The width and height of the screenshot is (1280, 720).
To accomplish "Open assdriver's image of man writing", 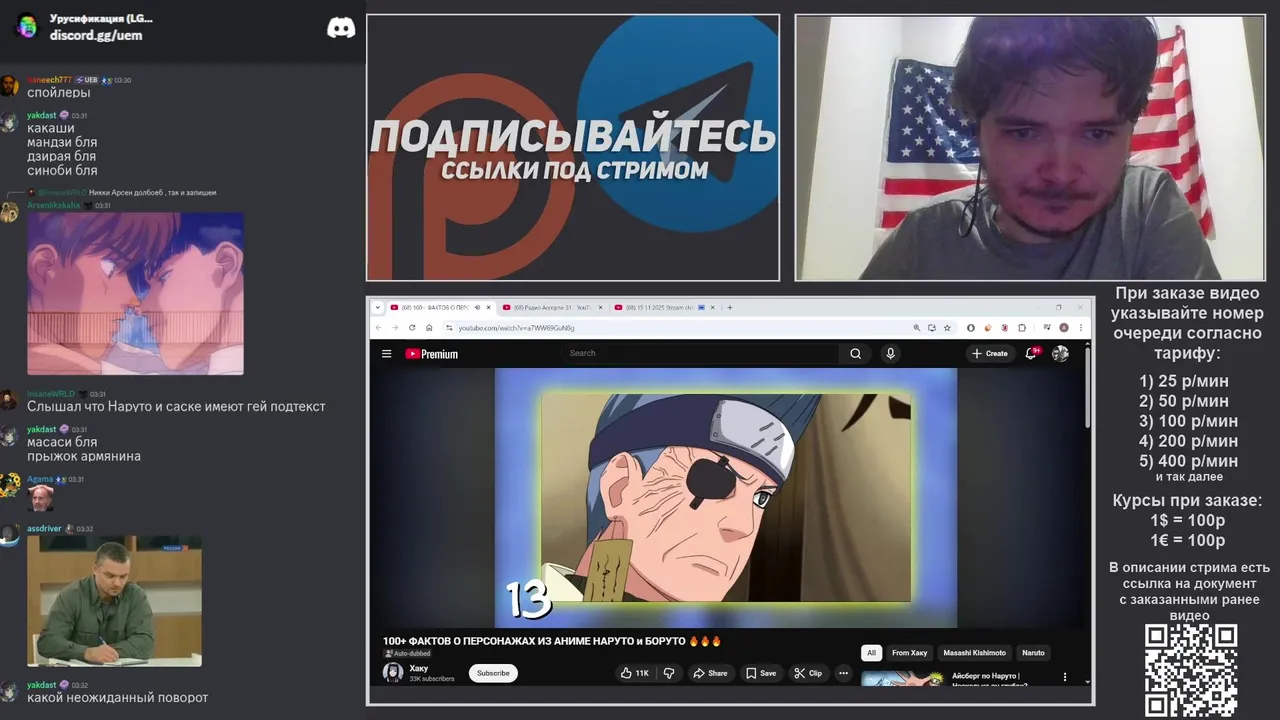I will (114, 601).
